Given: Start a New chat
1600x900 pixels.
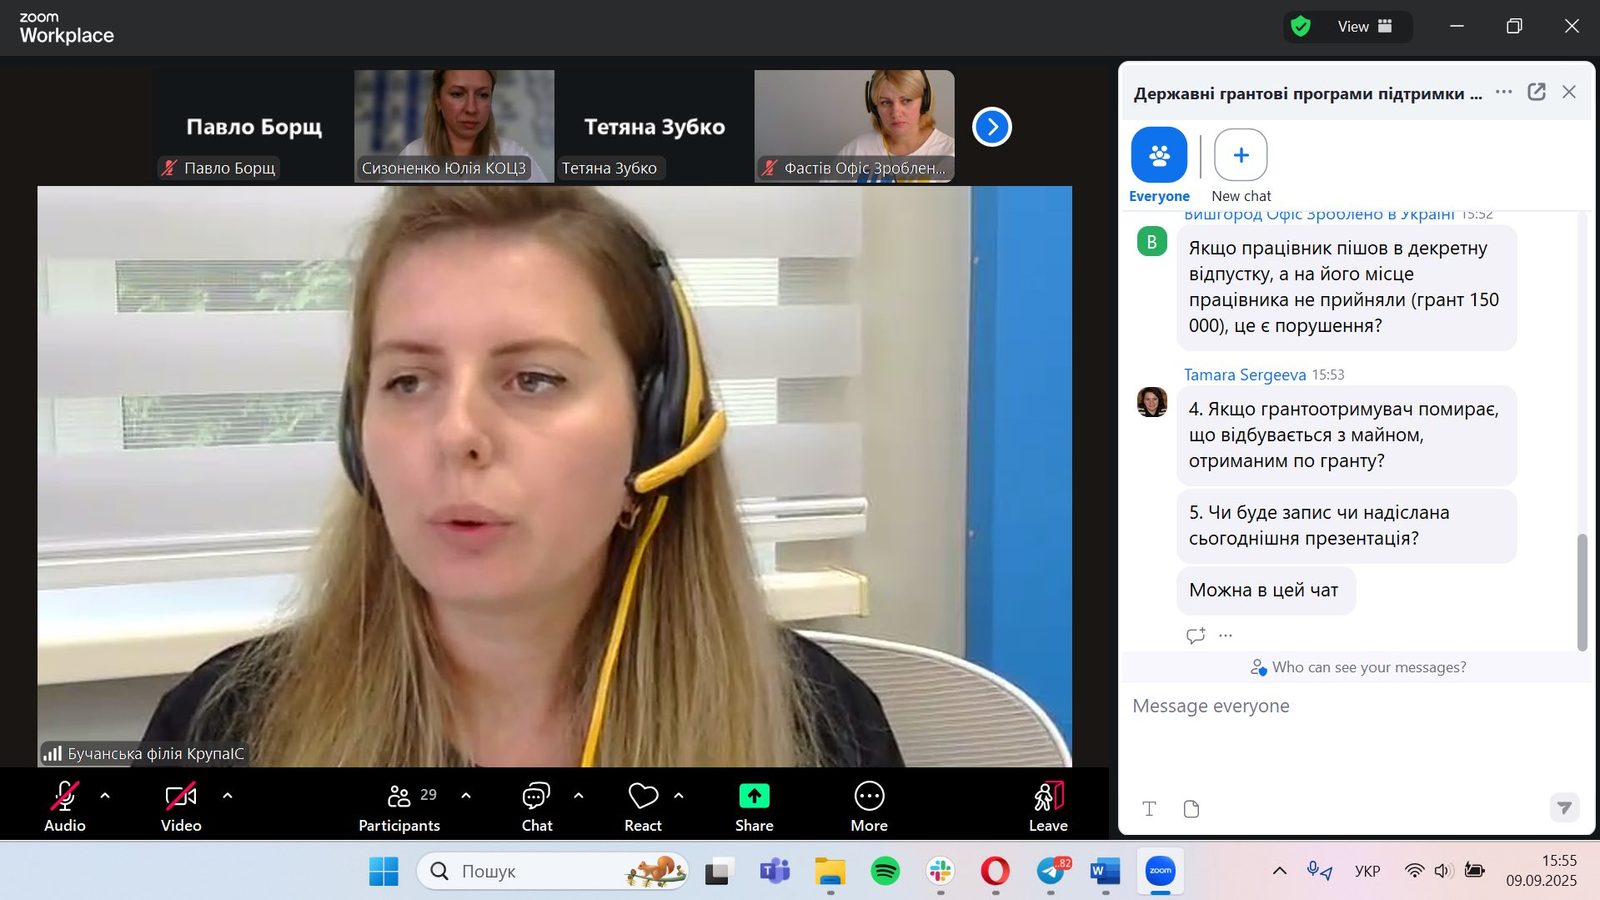Looking at the screenshot, I should [1241, 166].
